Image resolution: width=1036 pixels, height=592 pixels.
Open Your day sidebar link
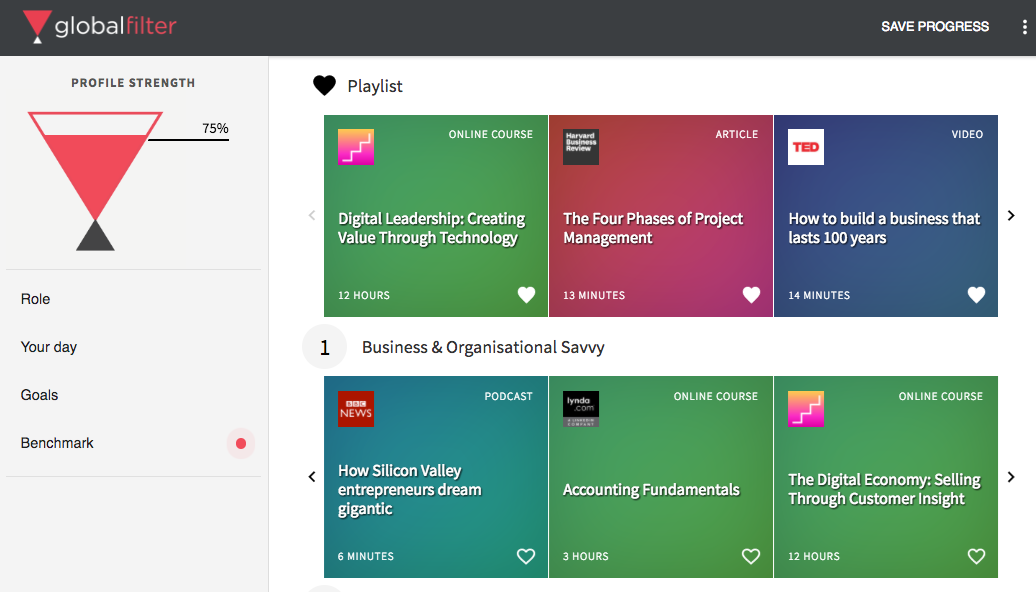[49, 347]
